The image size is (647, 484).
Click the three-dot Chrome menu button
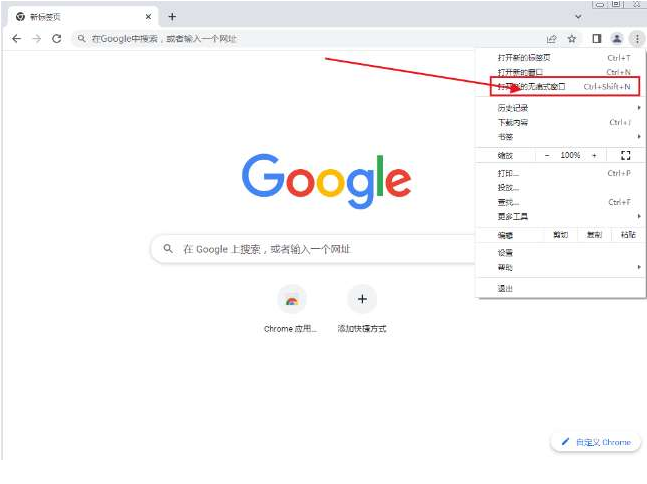(x=637, y=39)
